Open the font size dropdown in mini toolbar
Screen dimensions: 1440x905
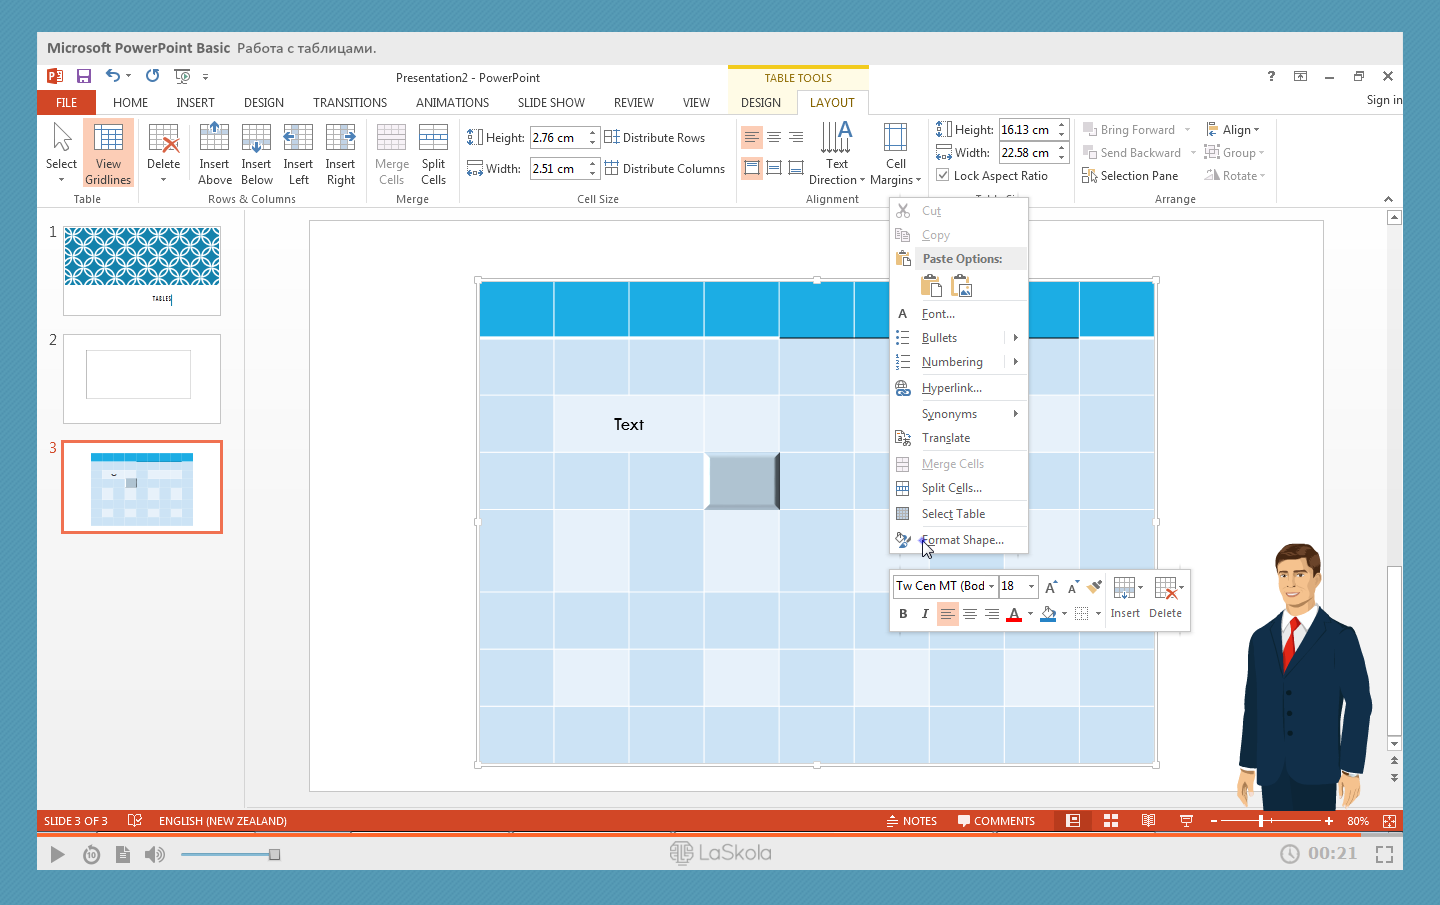coord(1031,586)
